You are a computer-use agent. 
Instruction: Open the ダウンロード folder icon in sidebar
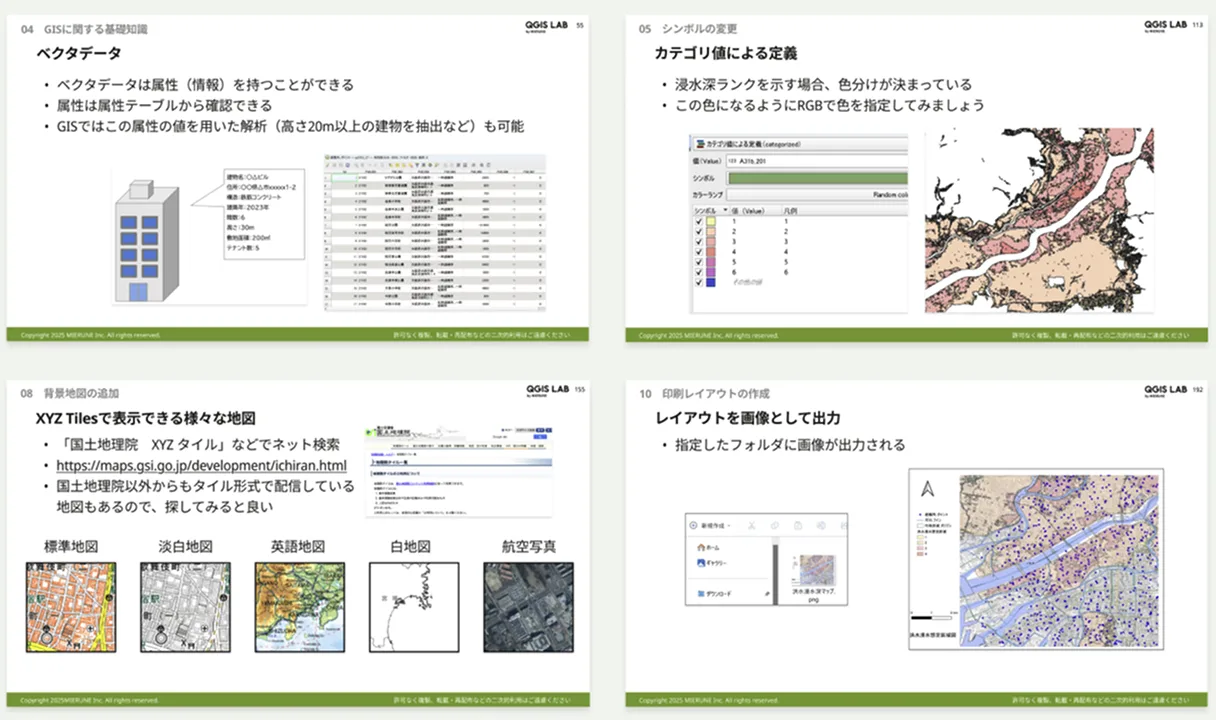701,594
